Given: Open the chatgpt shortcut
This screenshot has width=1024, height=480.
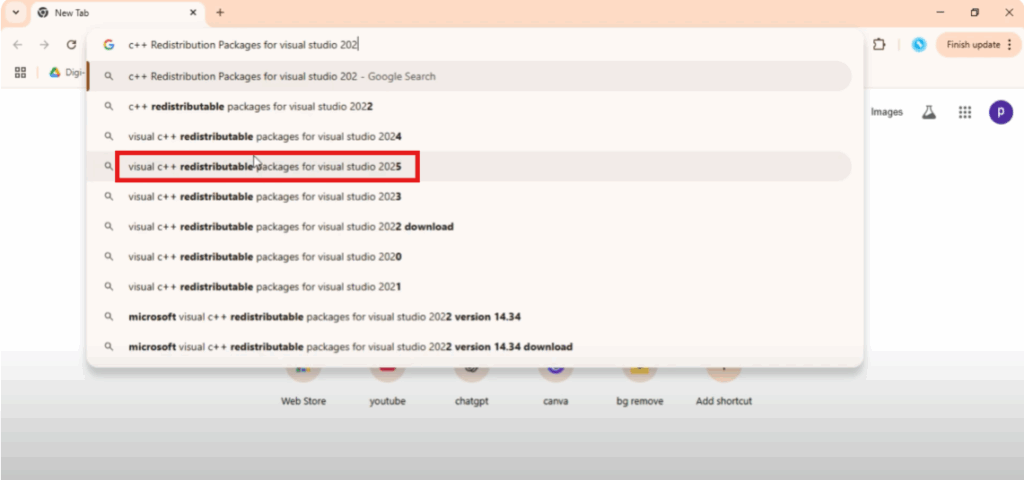Looking at the screenshot, I should coord(472,385).
